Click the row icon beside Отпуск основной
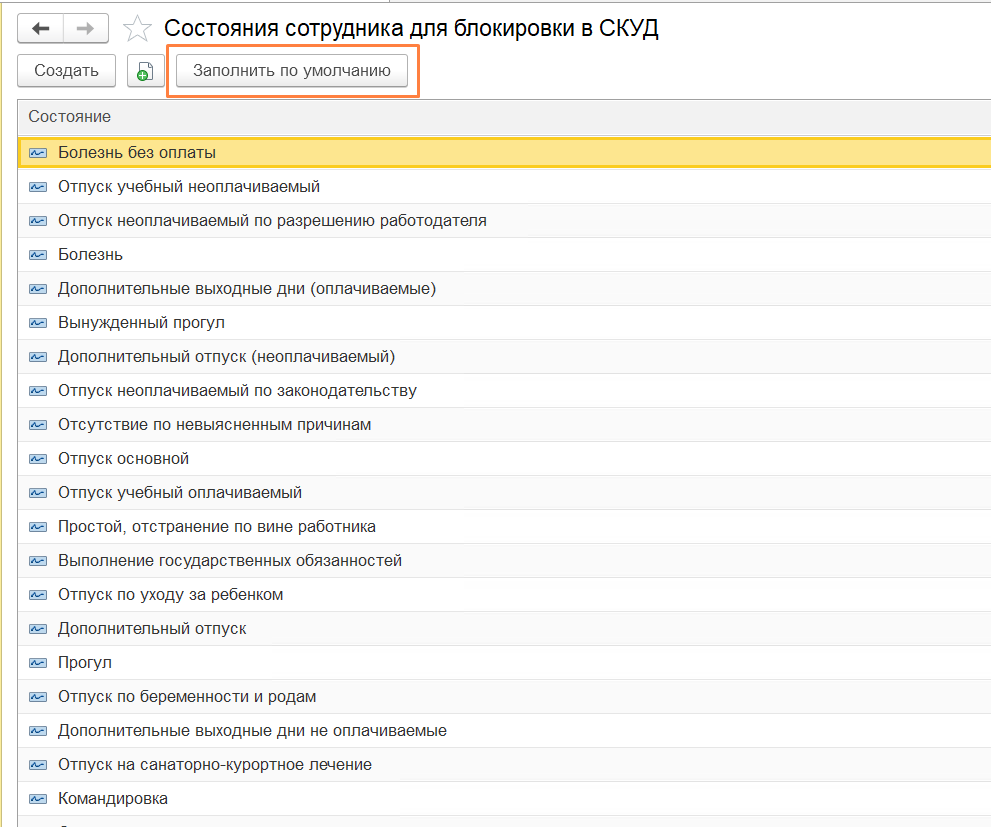 tap(38, 459)
